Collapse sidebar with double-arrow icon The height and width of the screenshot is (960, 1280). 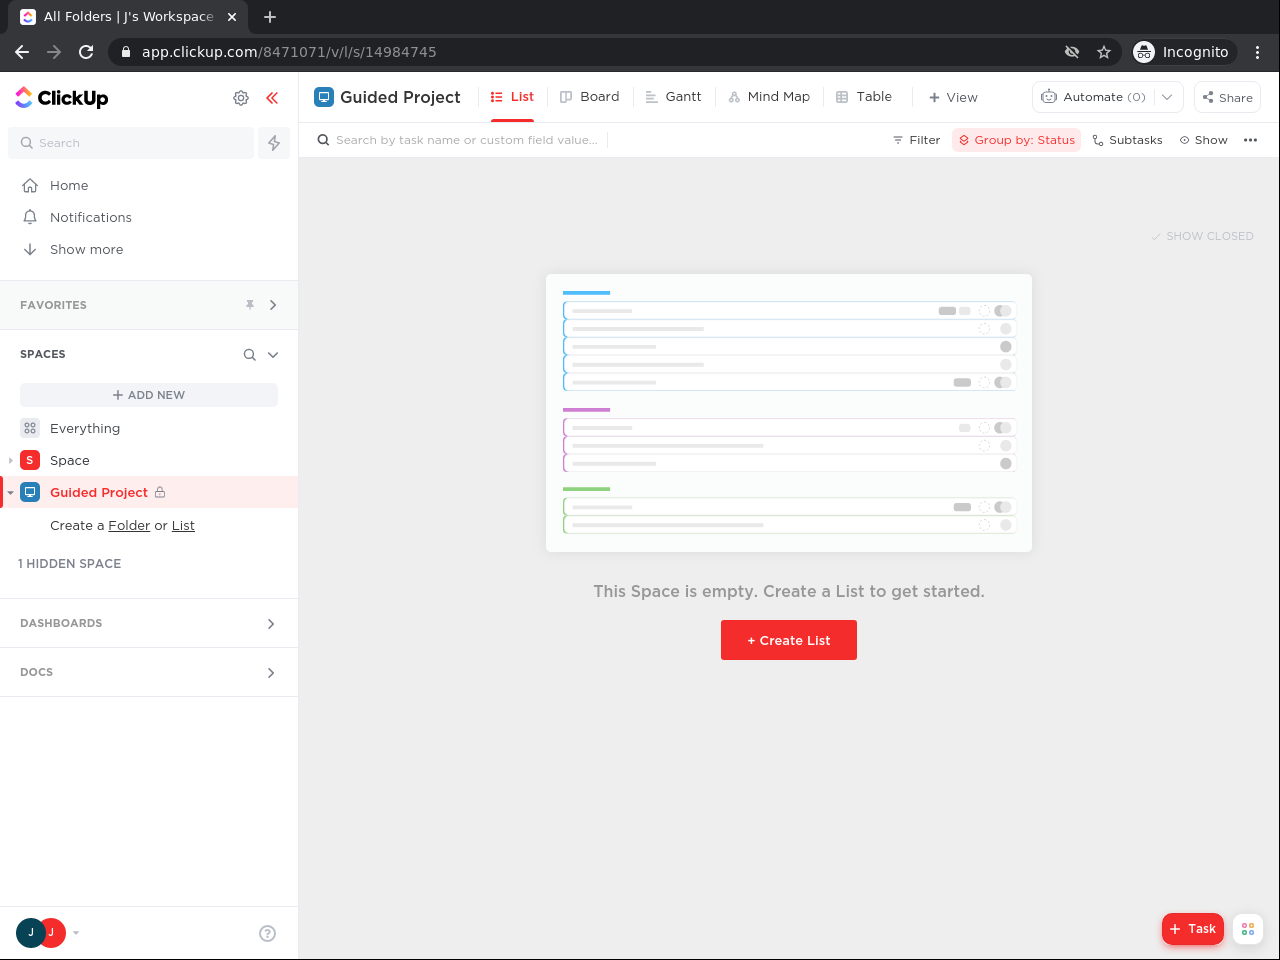272,98
